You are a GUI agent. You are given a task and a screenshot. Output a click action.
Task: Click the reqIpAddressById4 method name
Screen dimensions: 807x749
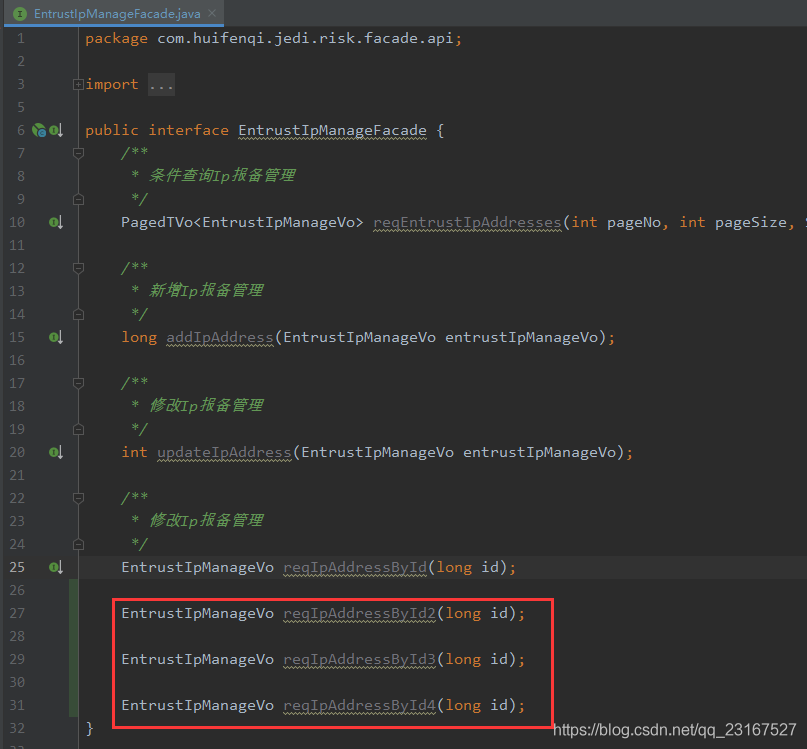click(x=359, y=705)
